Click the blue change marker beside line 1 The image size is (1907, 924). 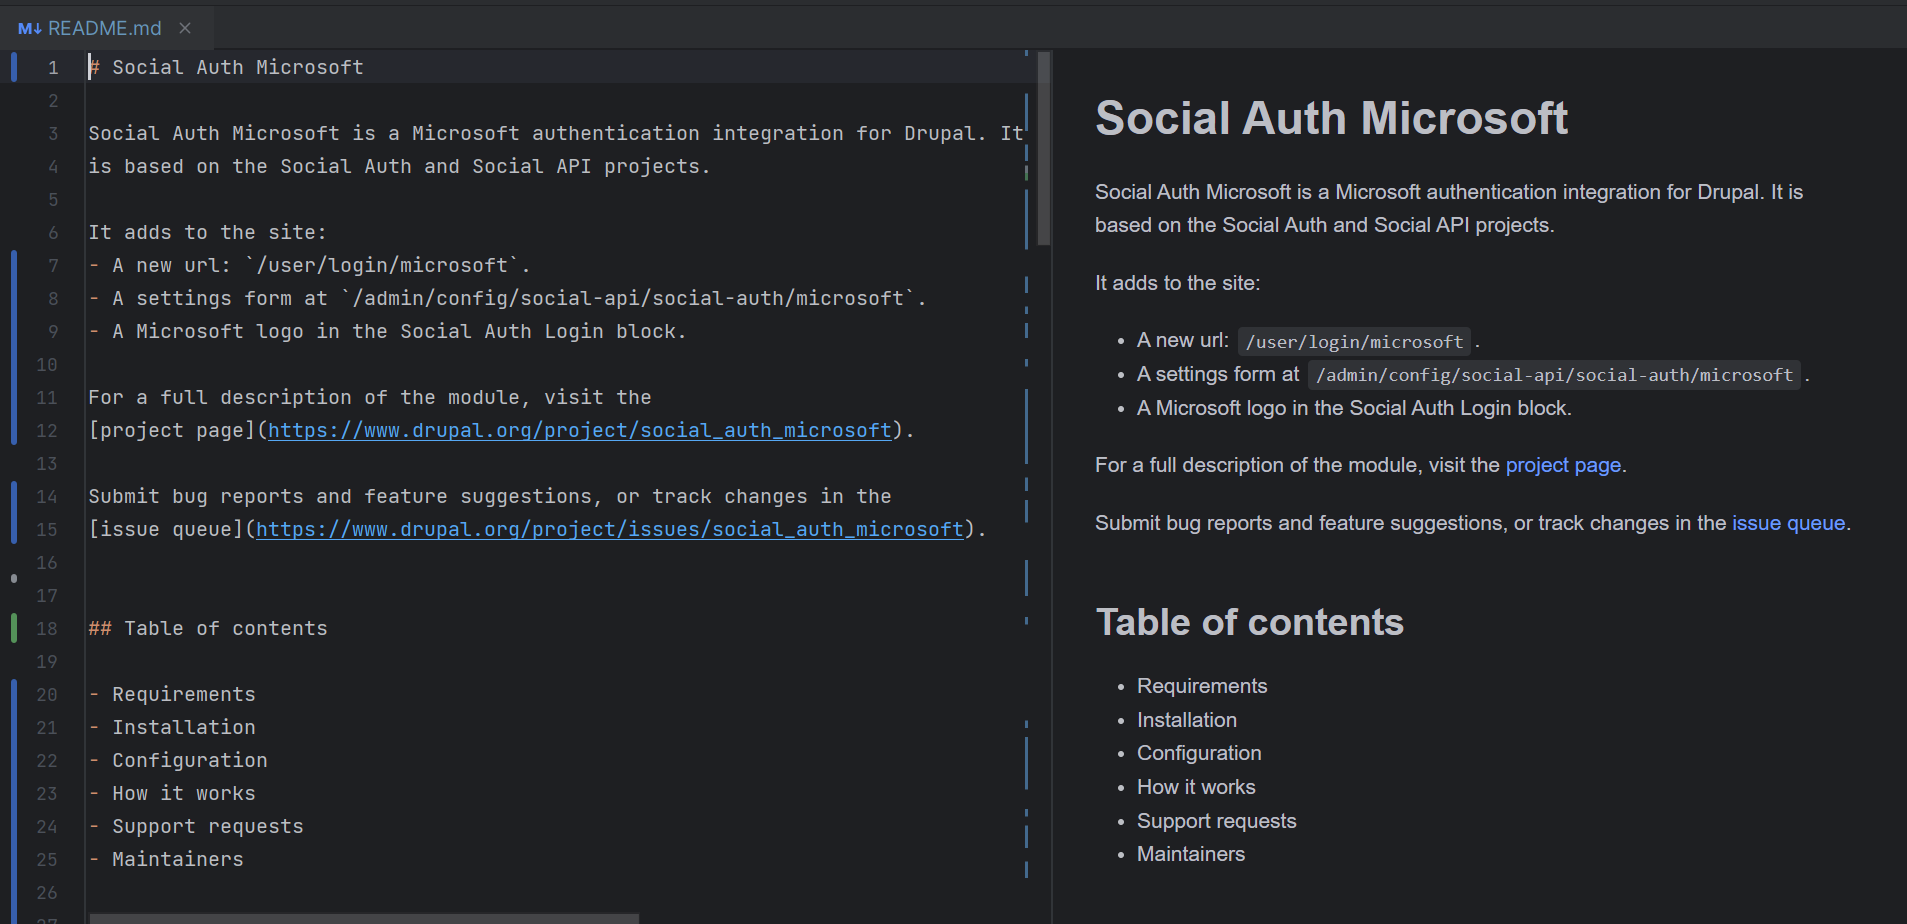point(14,67)
